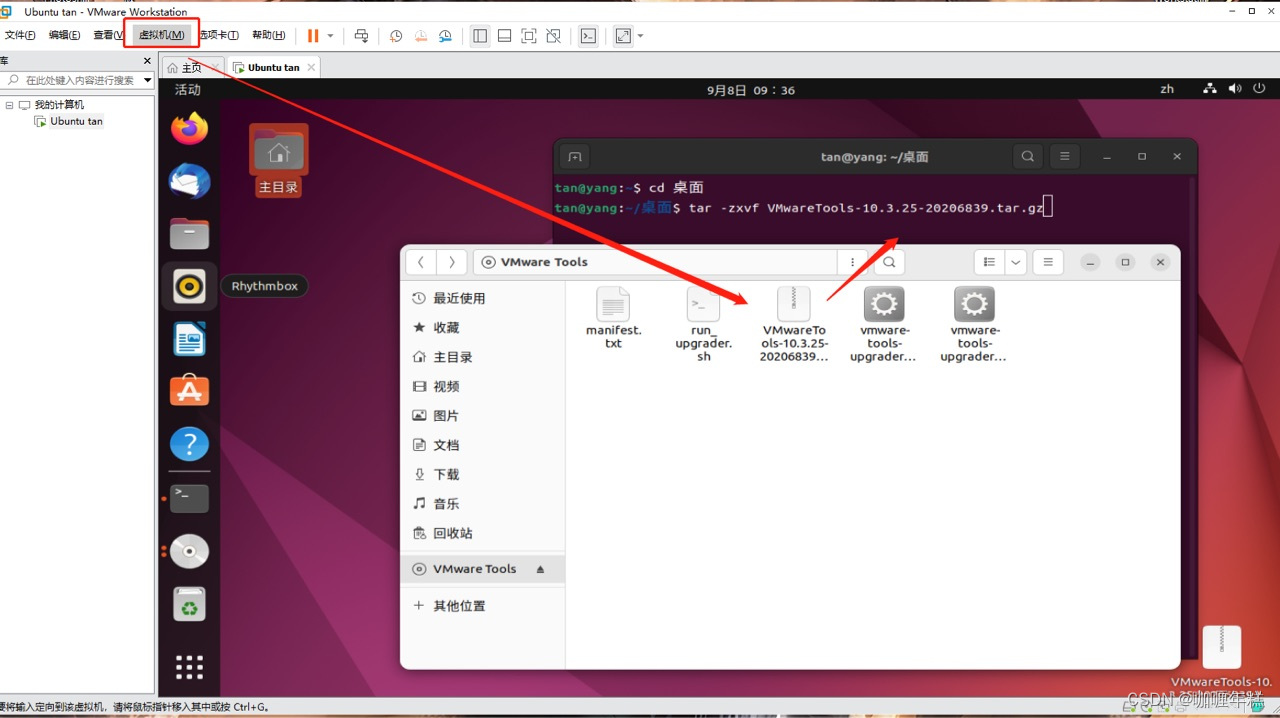Take a snapshot with the clock-plus icon
The image size is (1280, 718).
[396, 36]
